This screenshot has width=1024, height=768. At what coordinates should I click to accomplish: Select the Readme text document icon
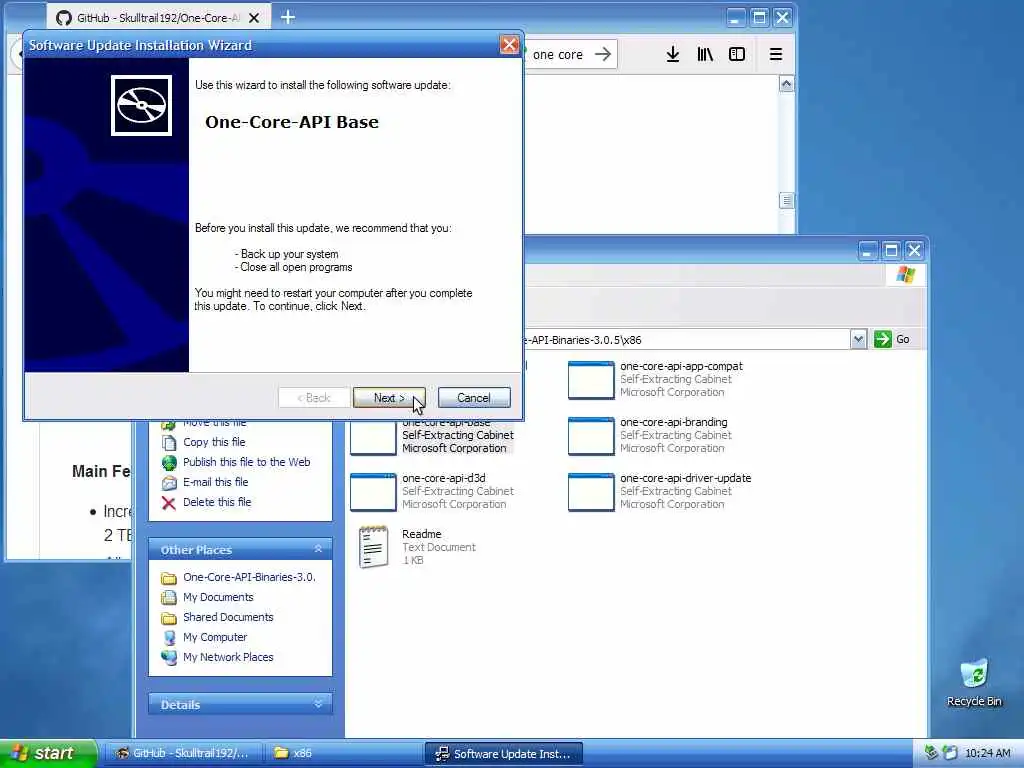click(373, 547)
